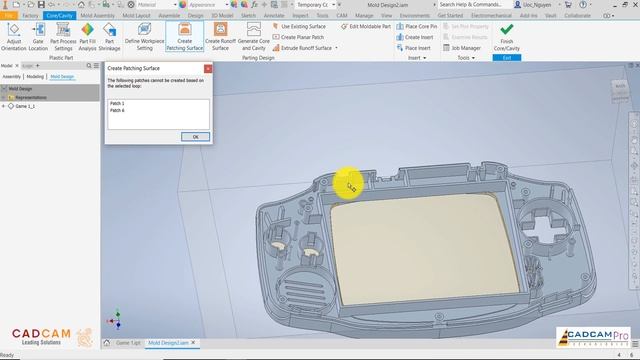Choose Place Insert
Image resolution: width=640 pixels, height=360 pixels.
click(413, 48)
